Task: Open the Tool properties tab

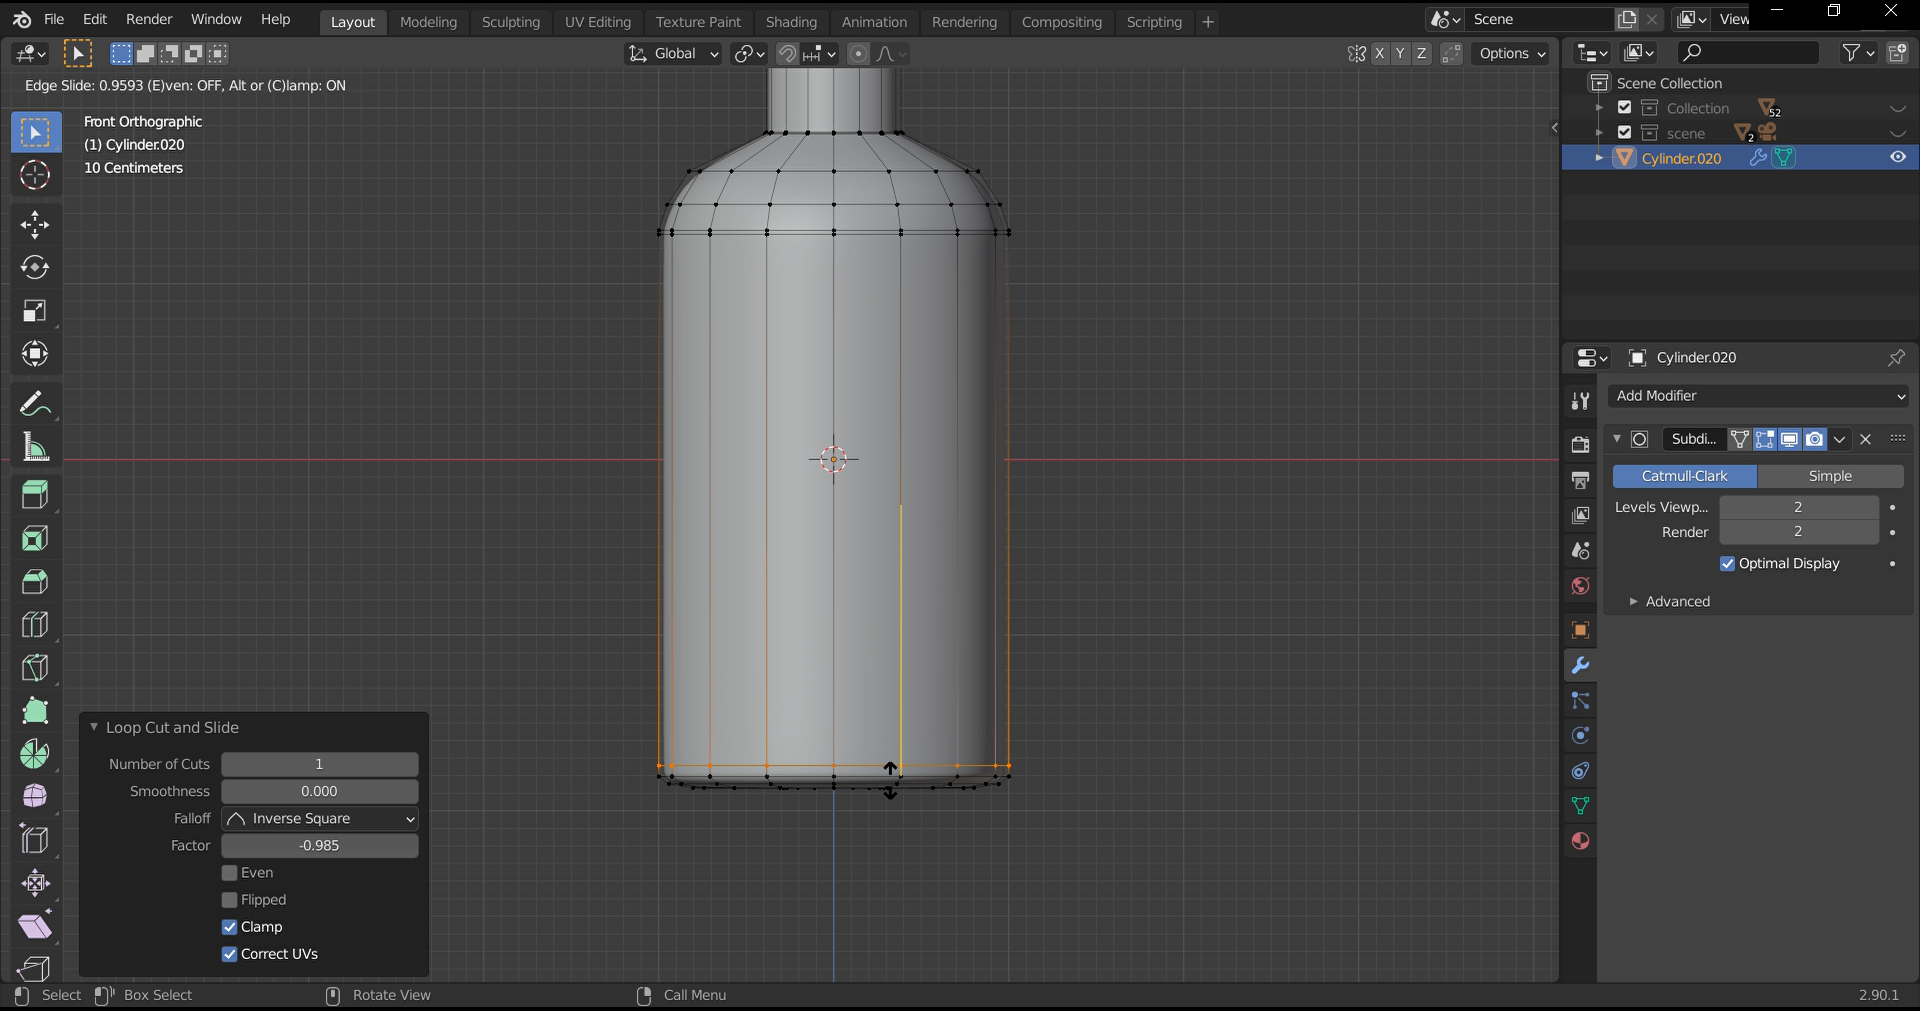Action: point(1580,401)
